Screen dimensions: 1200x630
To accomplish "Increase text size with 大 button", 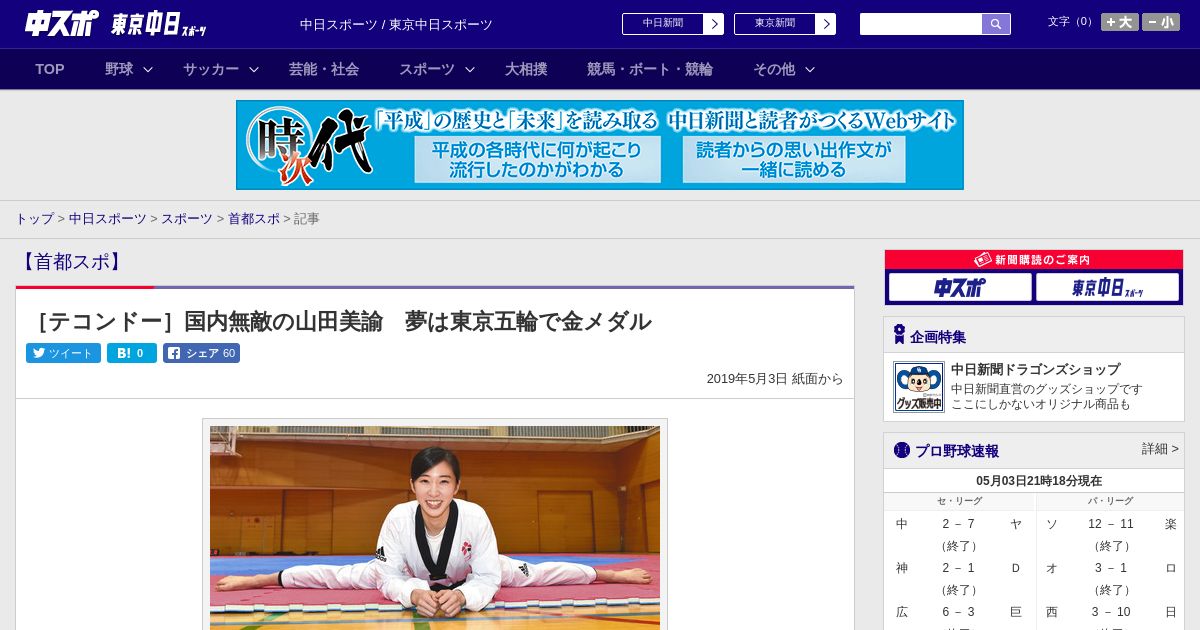I will [1119, 22].
